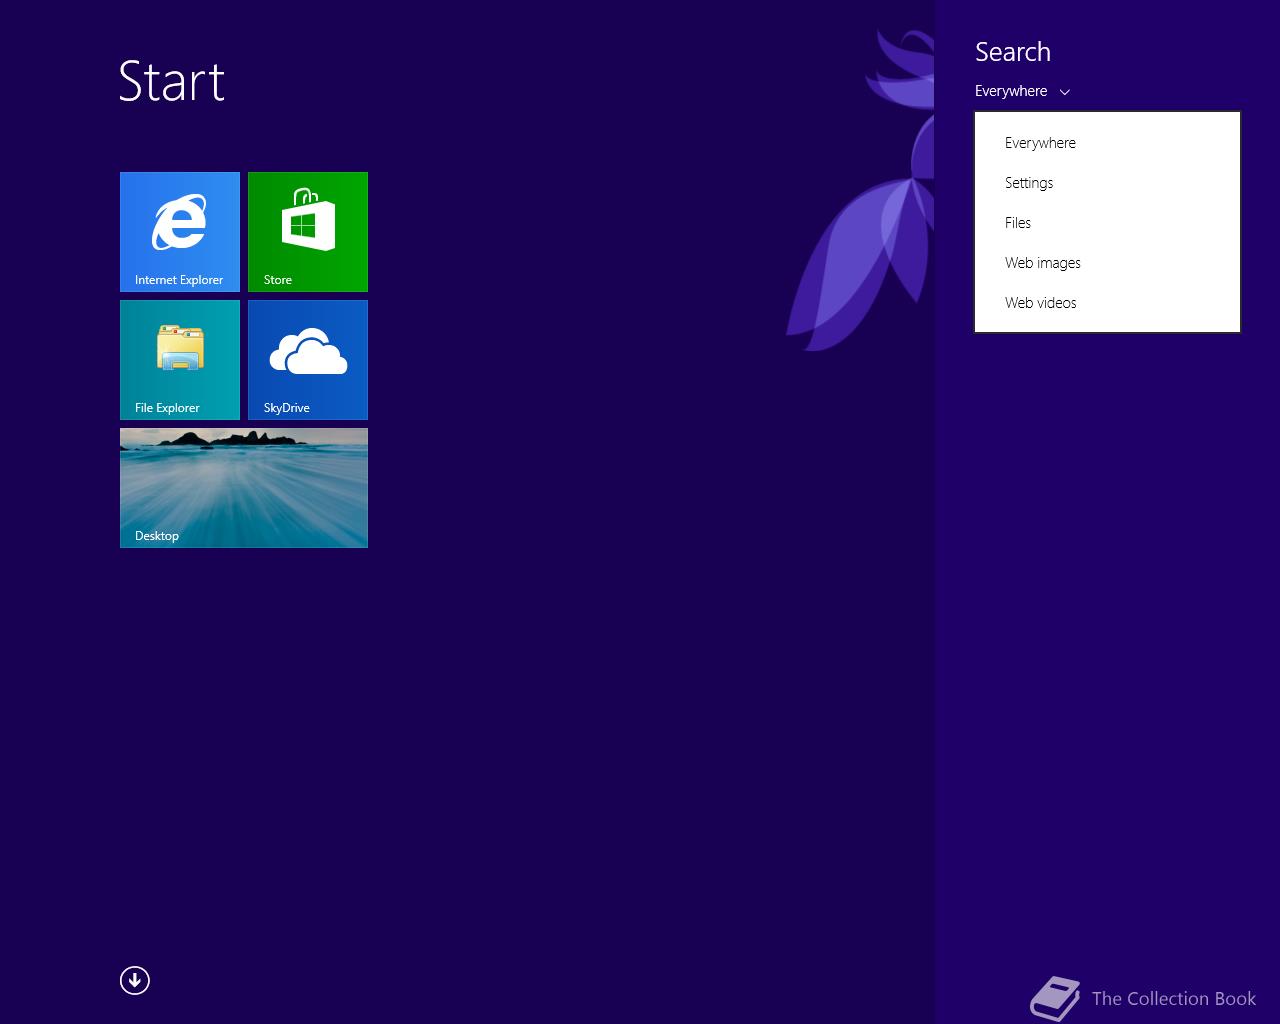1280x1024 pixels.
Task: Launch the Store tile
Action: pyautogui.click(x=308, y=232)
